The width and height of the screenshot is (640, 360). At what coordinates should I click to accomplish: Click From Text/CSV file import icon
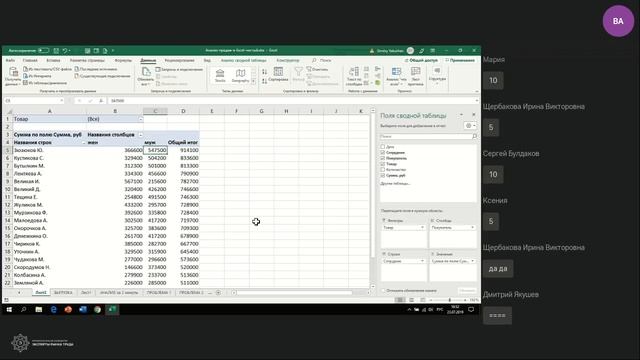(x=25, y=69)
